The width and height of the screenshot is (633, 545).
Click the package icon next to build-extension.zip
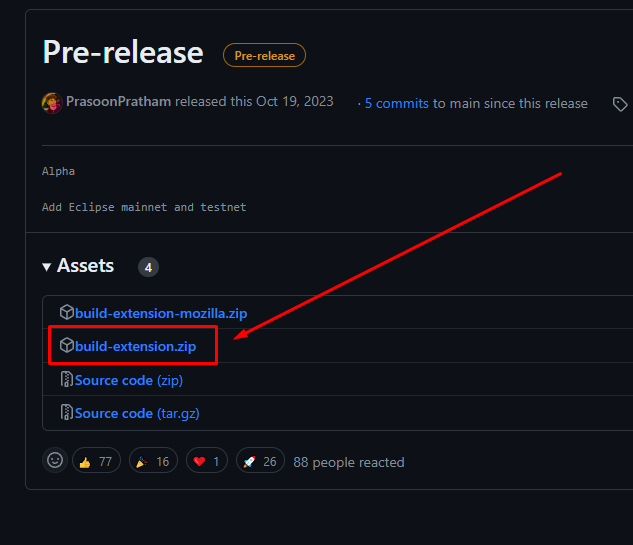click(x=67, y=345)
